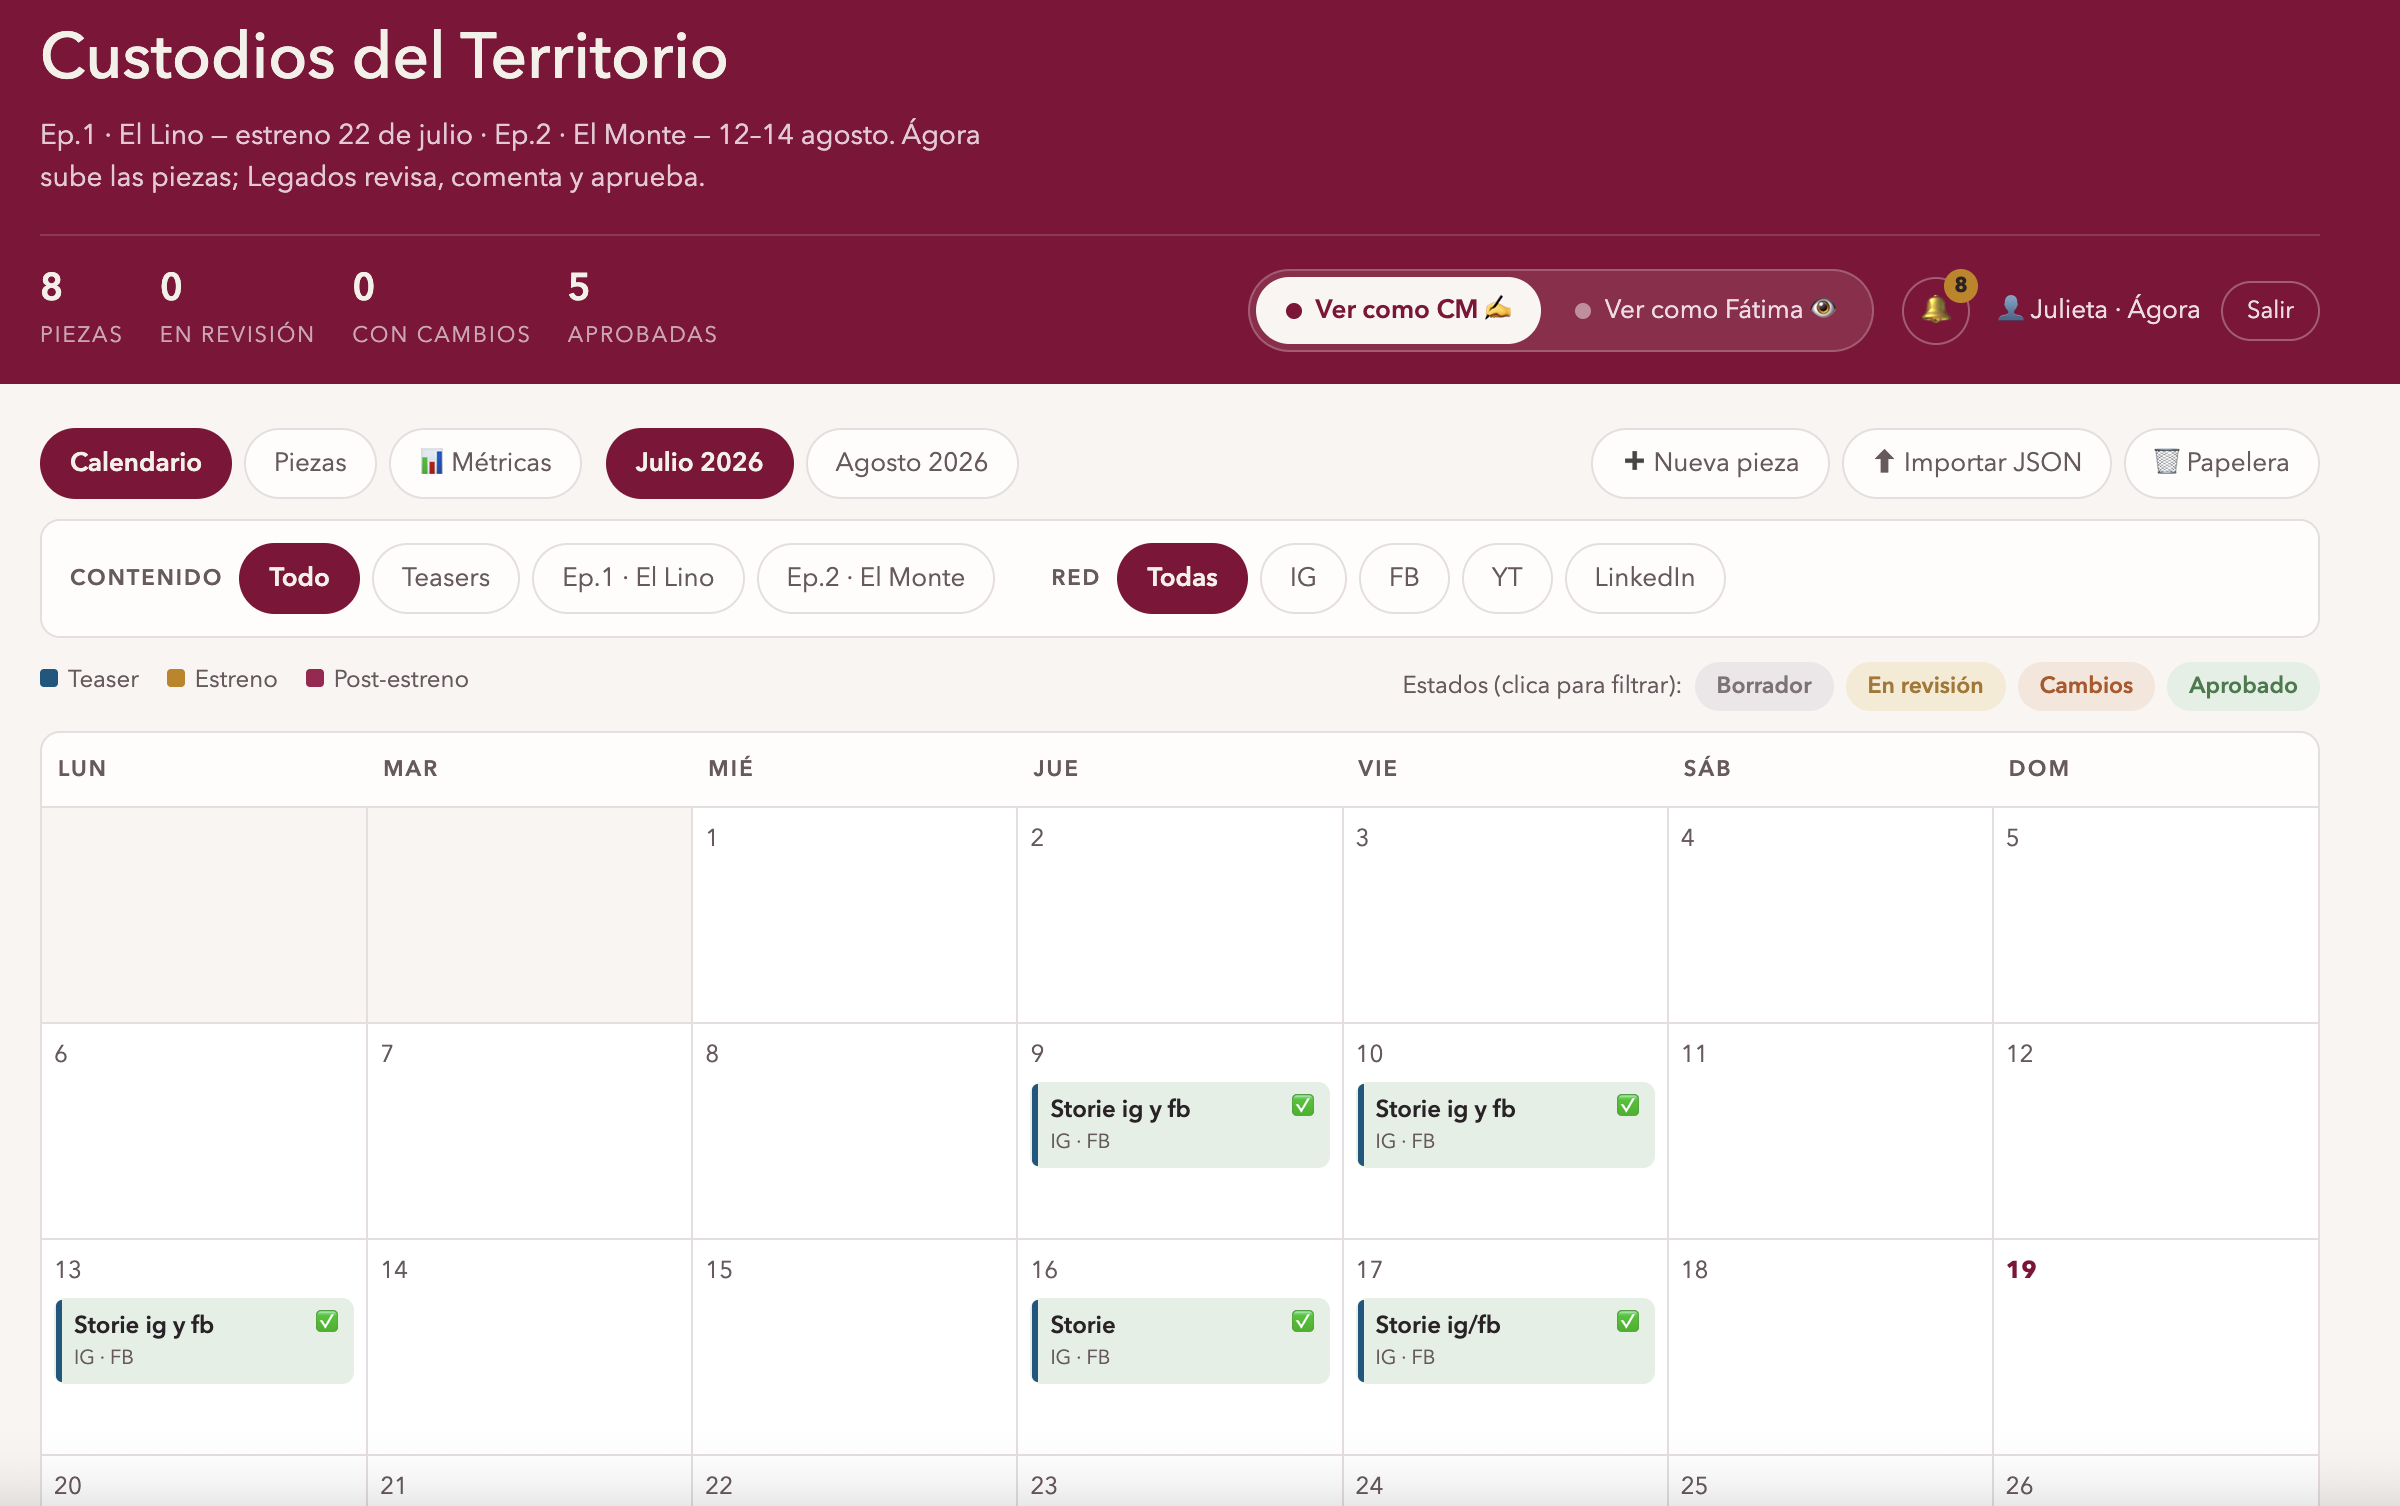
Task: Switch to Ver como Fátima view
Action: tap(1704, 310)
